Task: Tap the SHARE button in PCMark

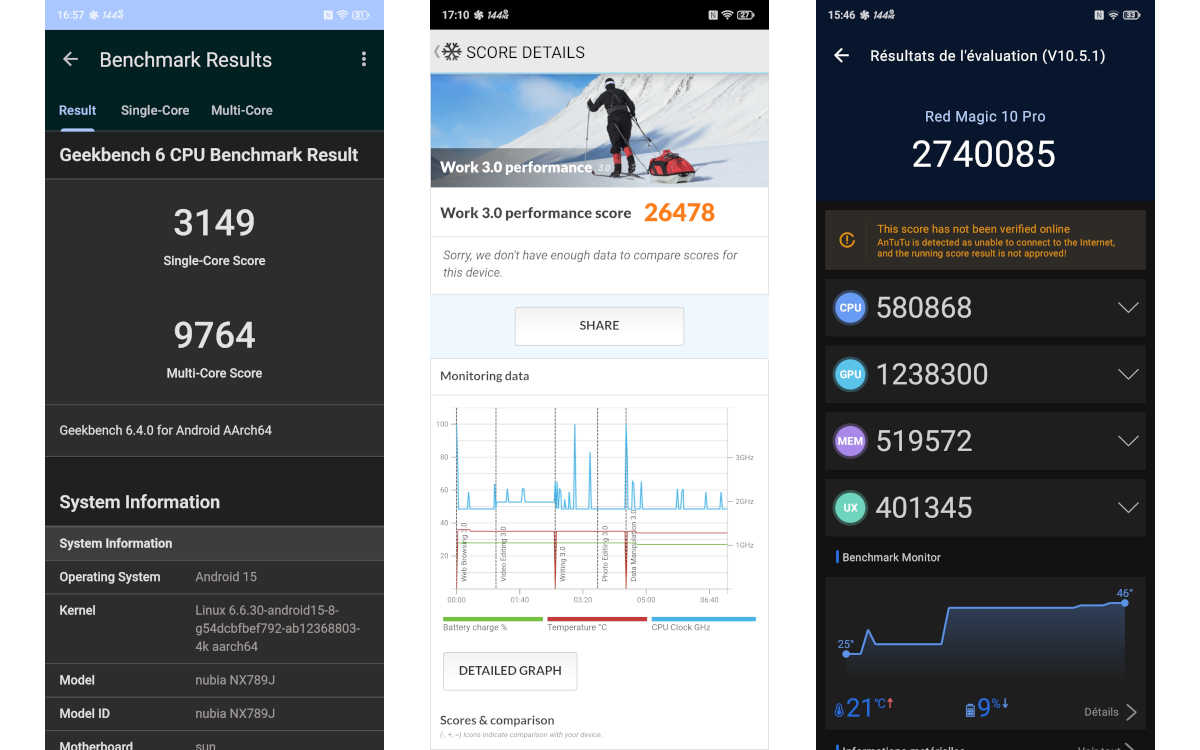Action: tap(599, 326)
